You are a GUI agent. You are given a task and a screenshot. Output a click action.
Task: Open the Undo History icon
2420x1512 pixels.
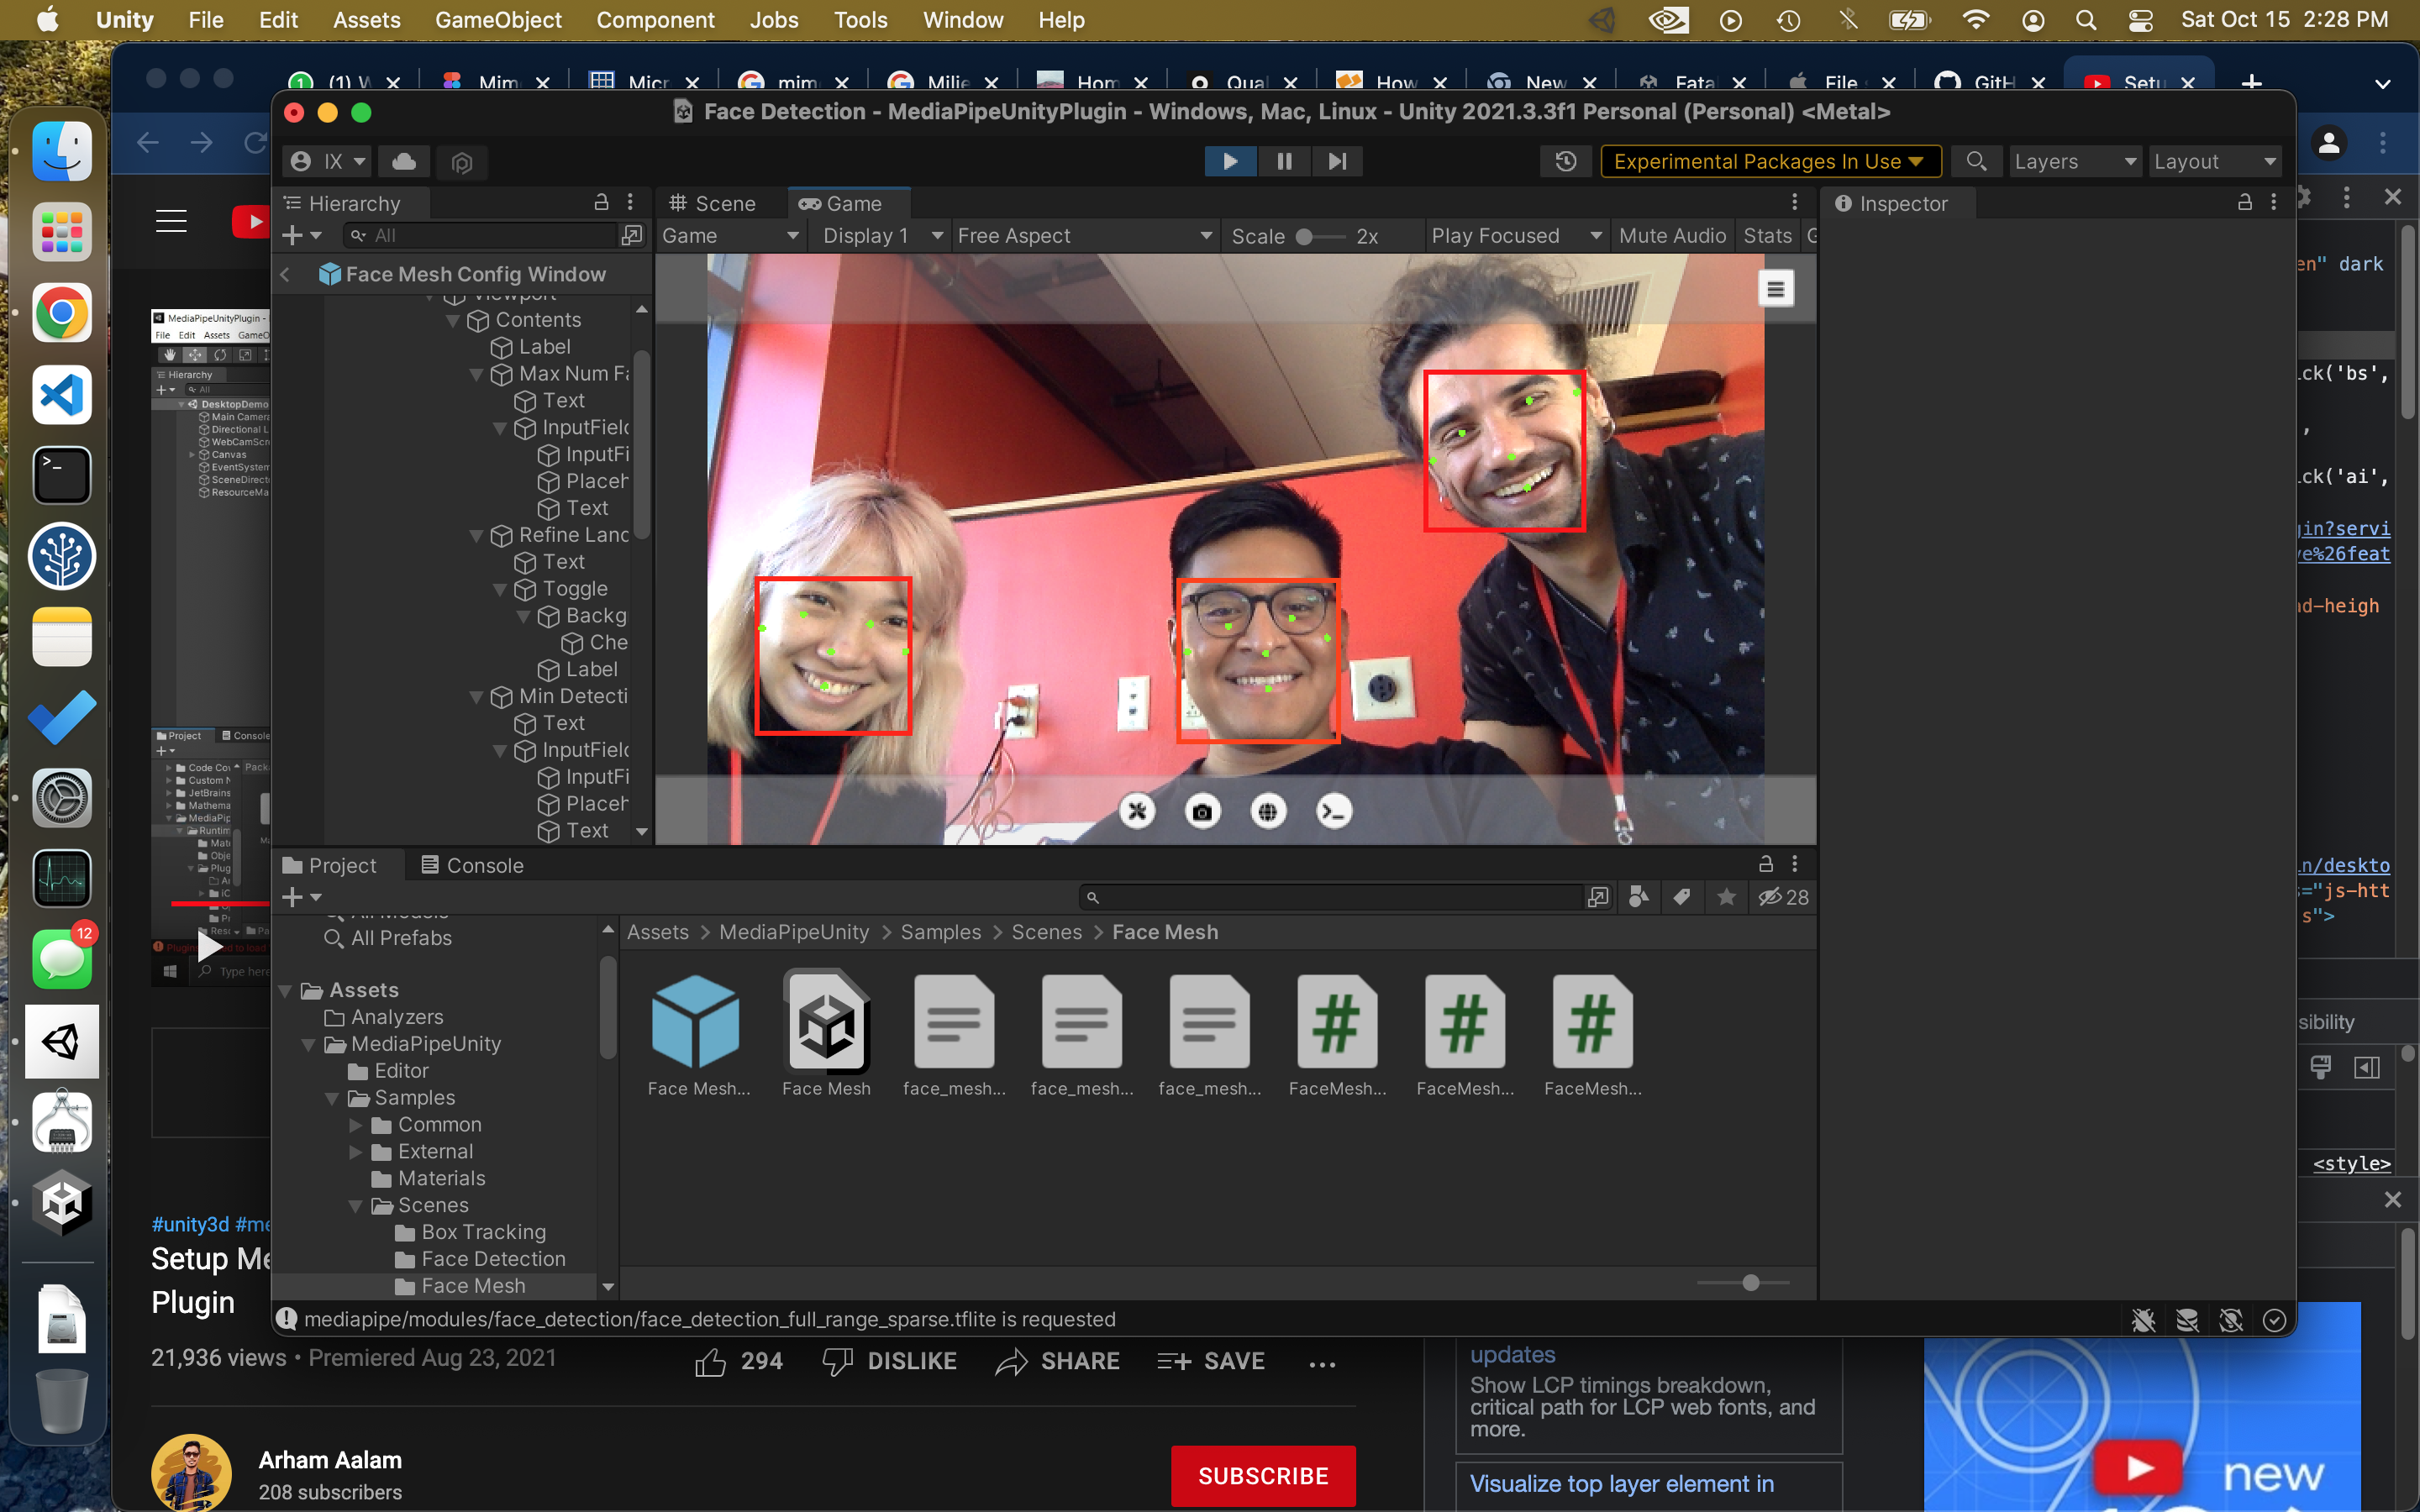click(1566, 161)
